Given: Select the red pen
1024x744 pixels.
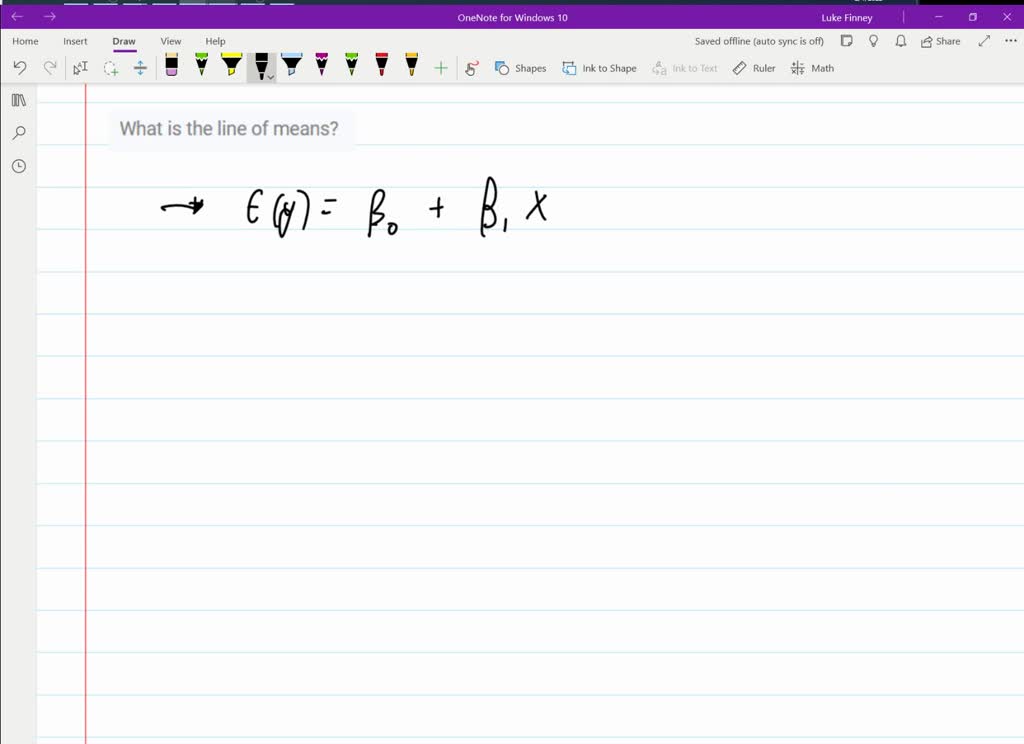Looking at the screenshot, I should tap(381, 65).
